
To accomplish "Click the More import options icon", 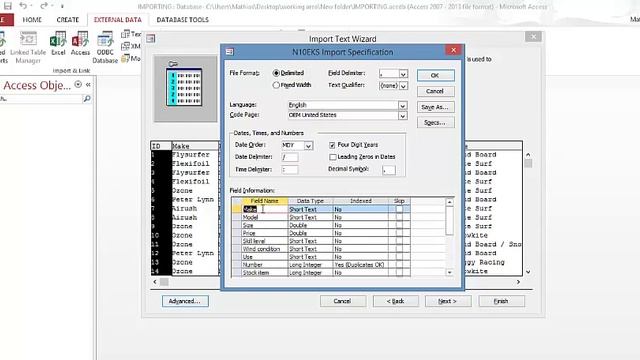I will tap(126, 59).
